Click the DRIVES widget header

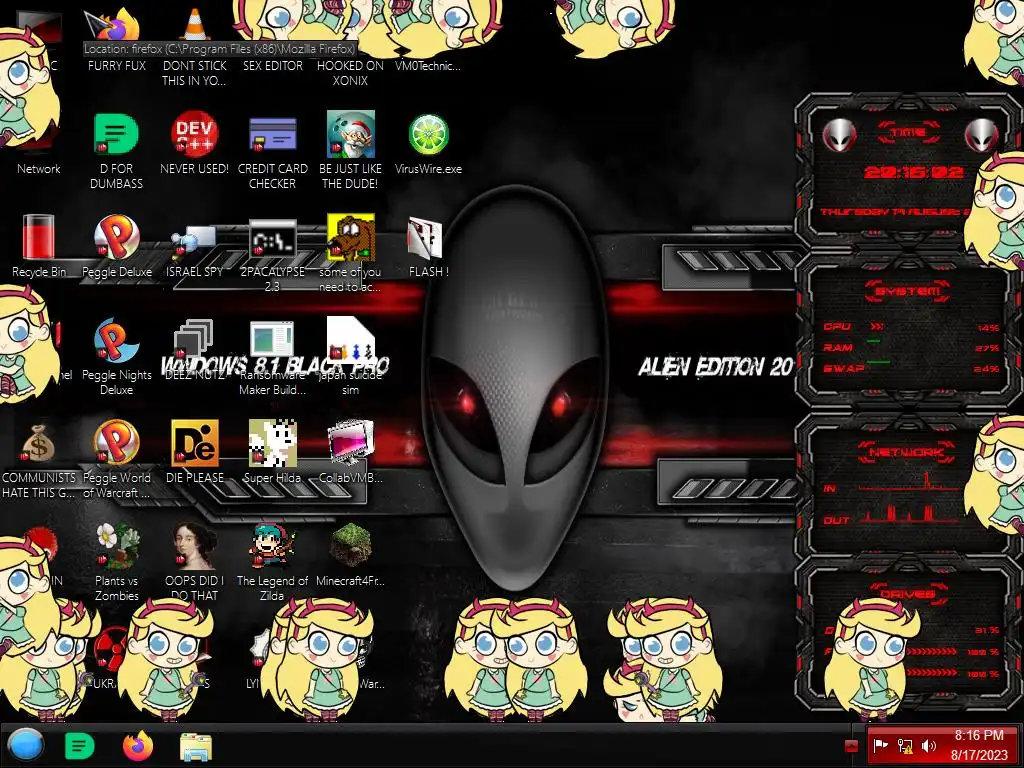click(x=908, y=594)
